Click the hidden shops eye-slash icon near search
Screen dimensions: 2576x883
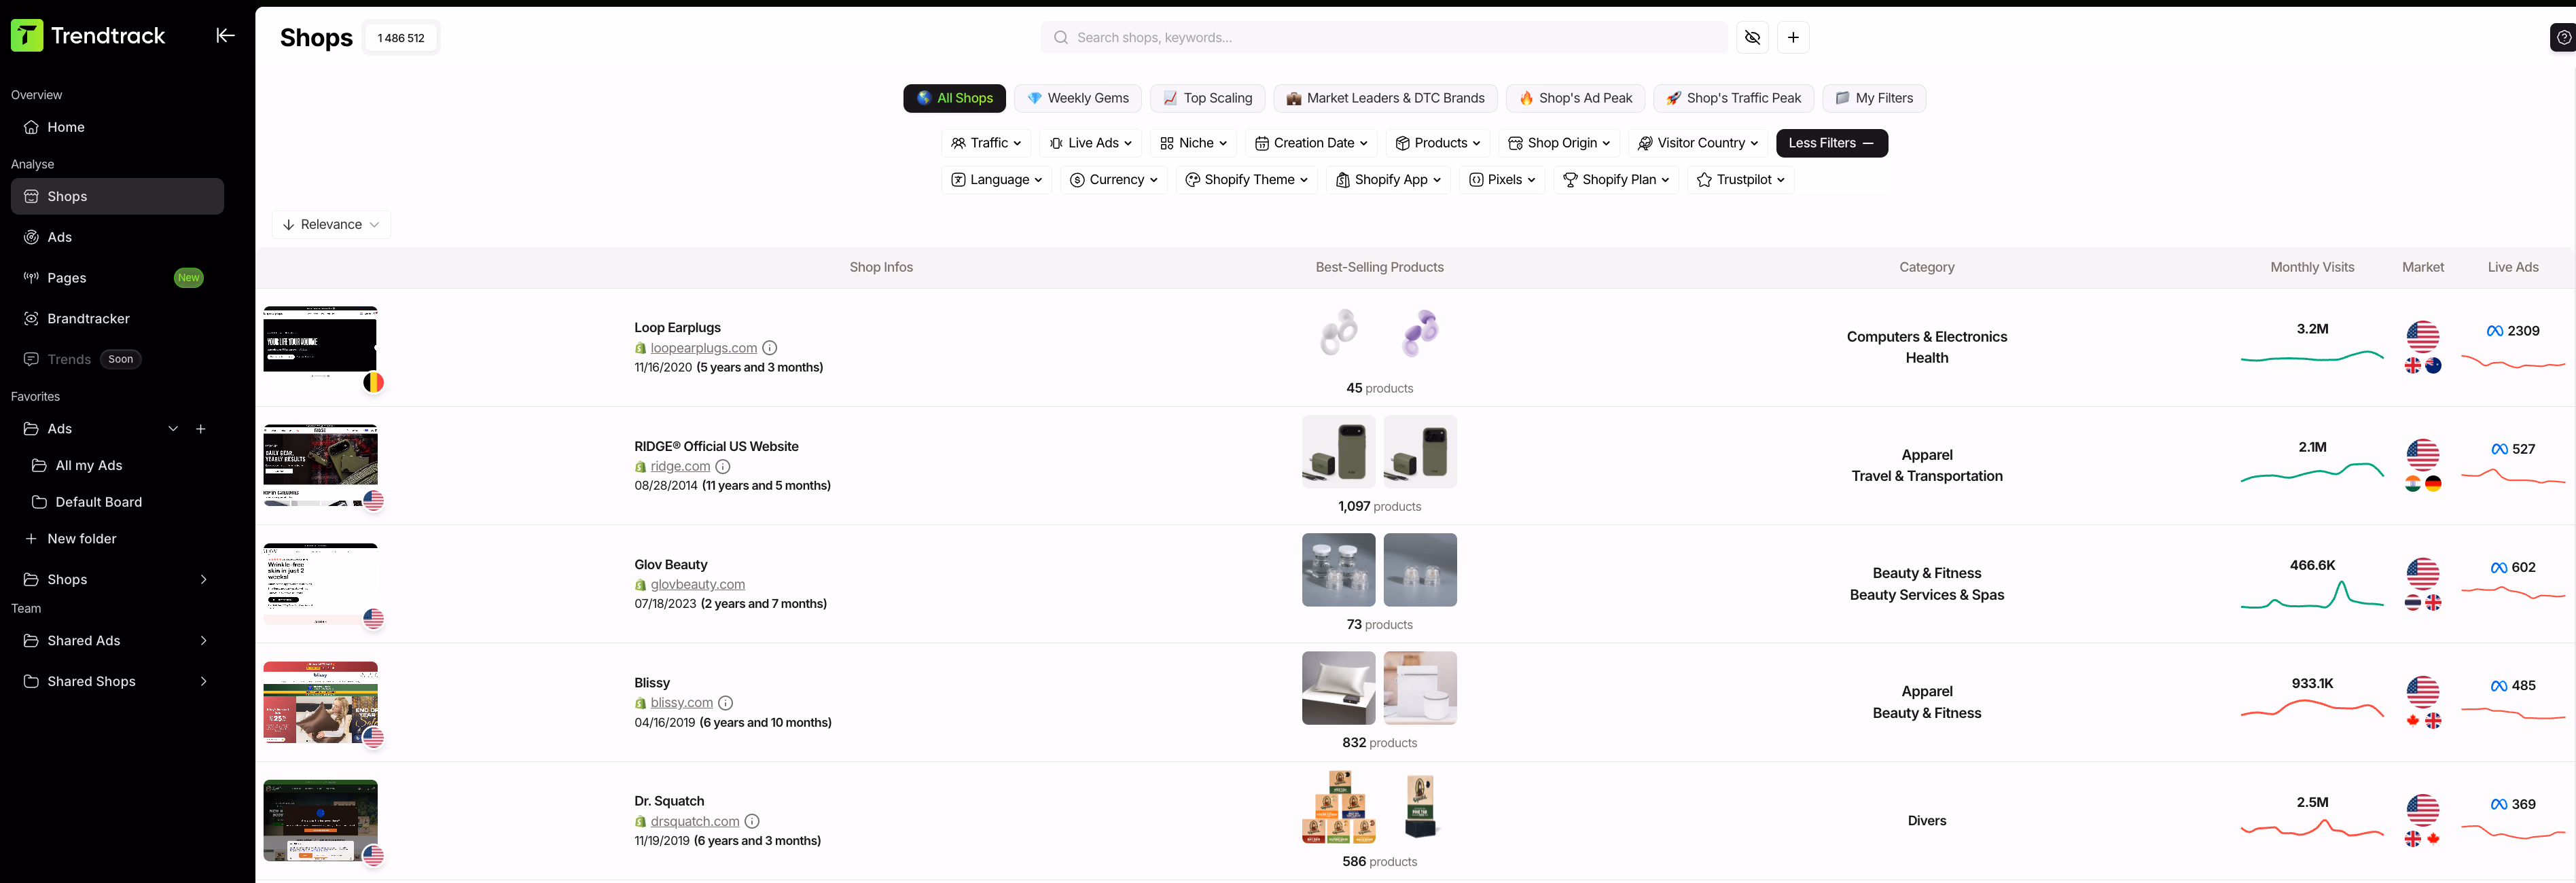pyautogui.click(x=1752, y=37)
